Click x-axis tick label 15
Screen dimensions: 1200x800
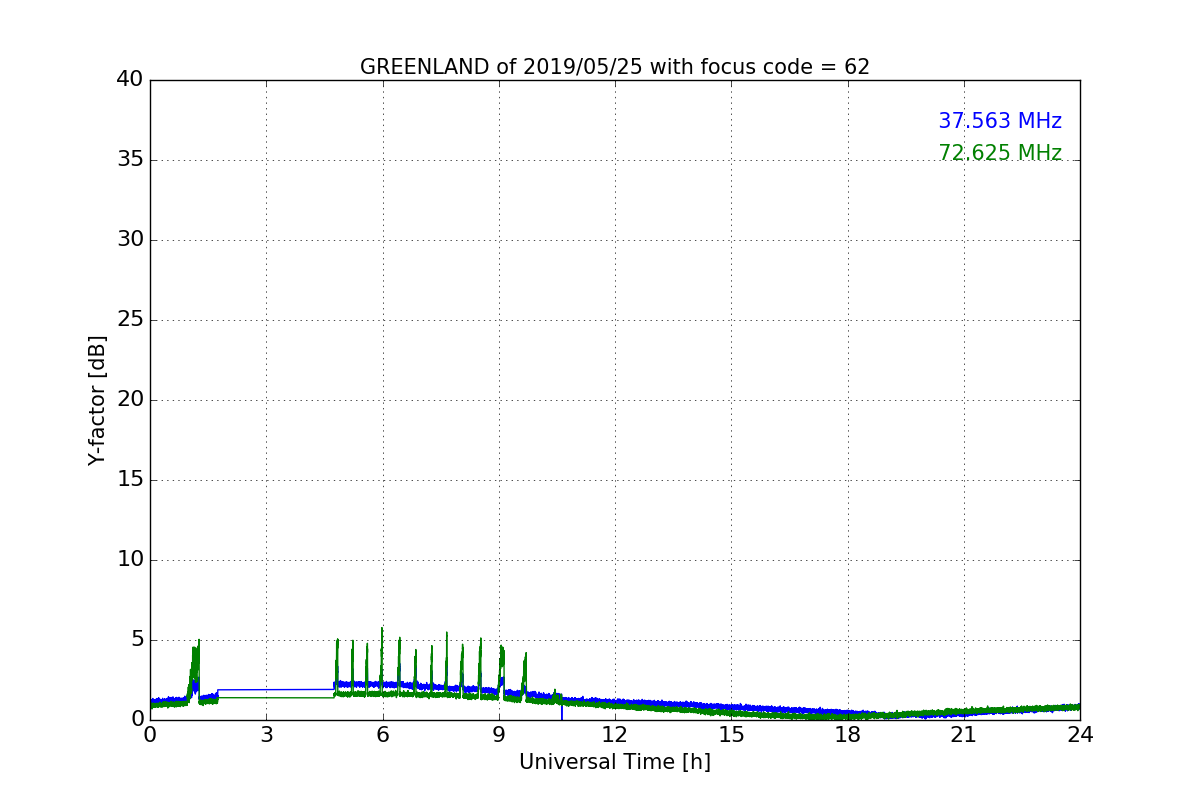tap(731, 735)
